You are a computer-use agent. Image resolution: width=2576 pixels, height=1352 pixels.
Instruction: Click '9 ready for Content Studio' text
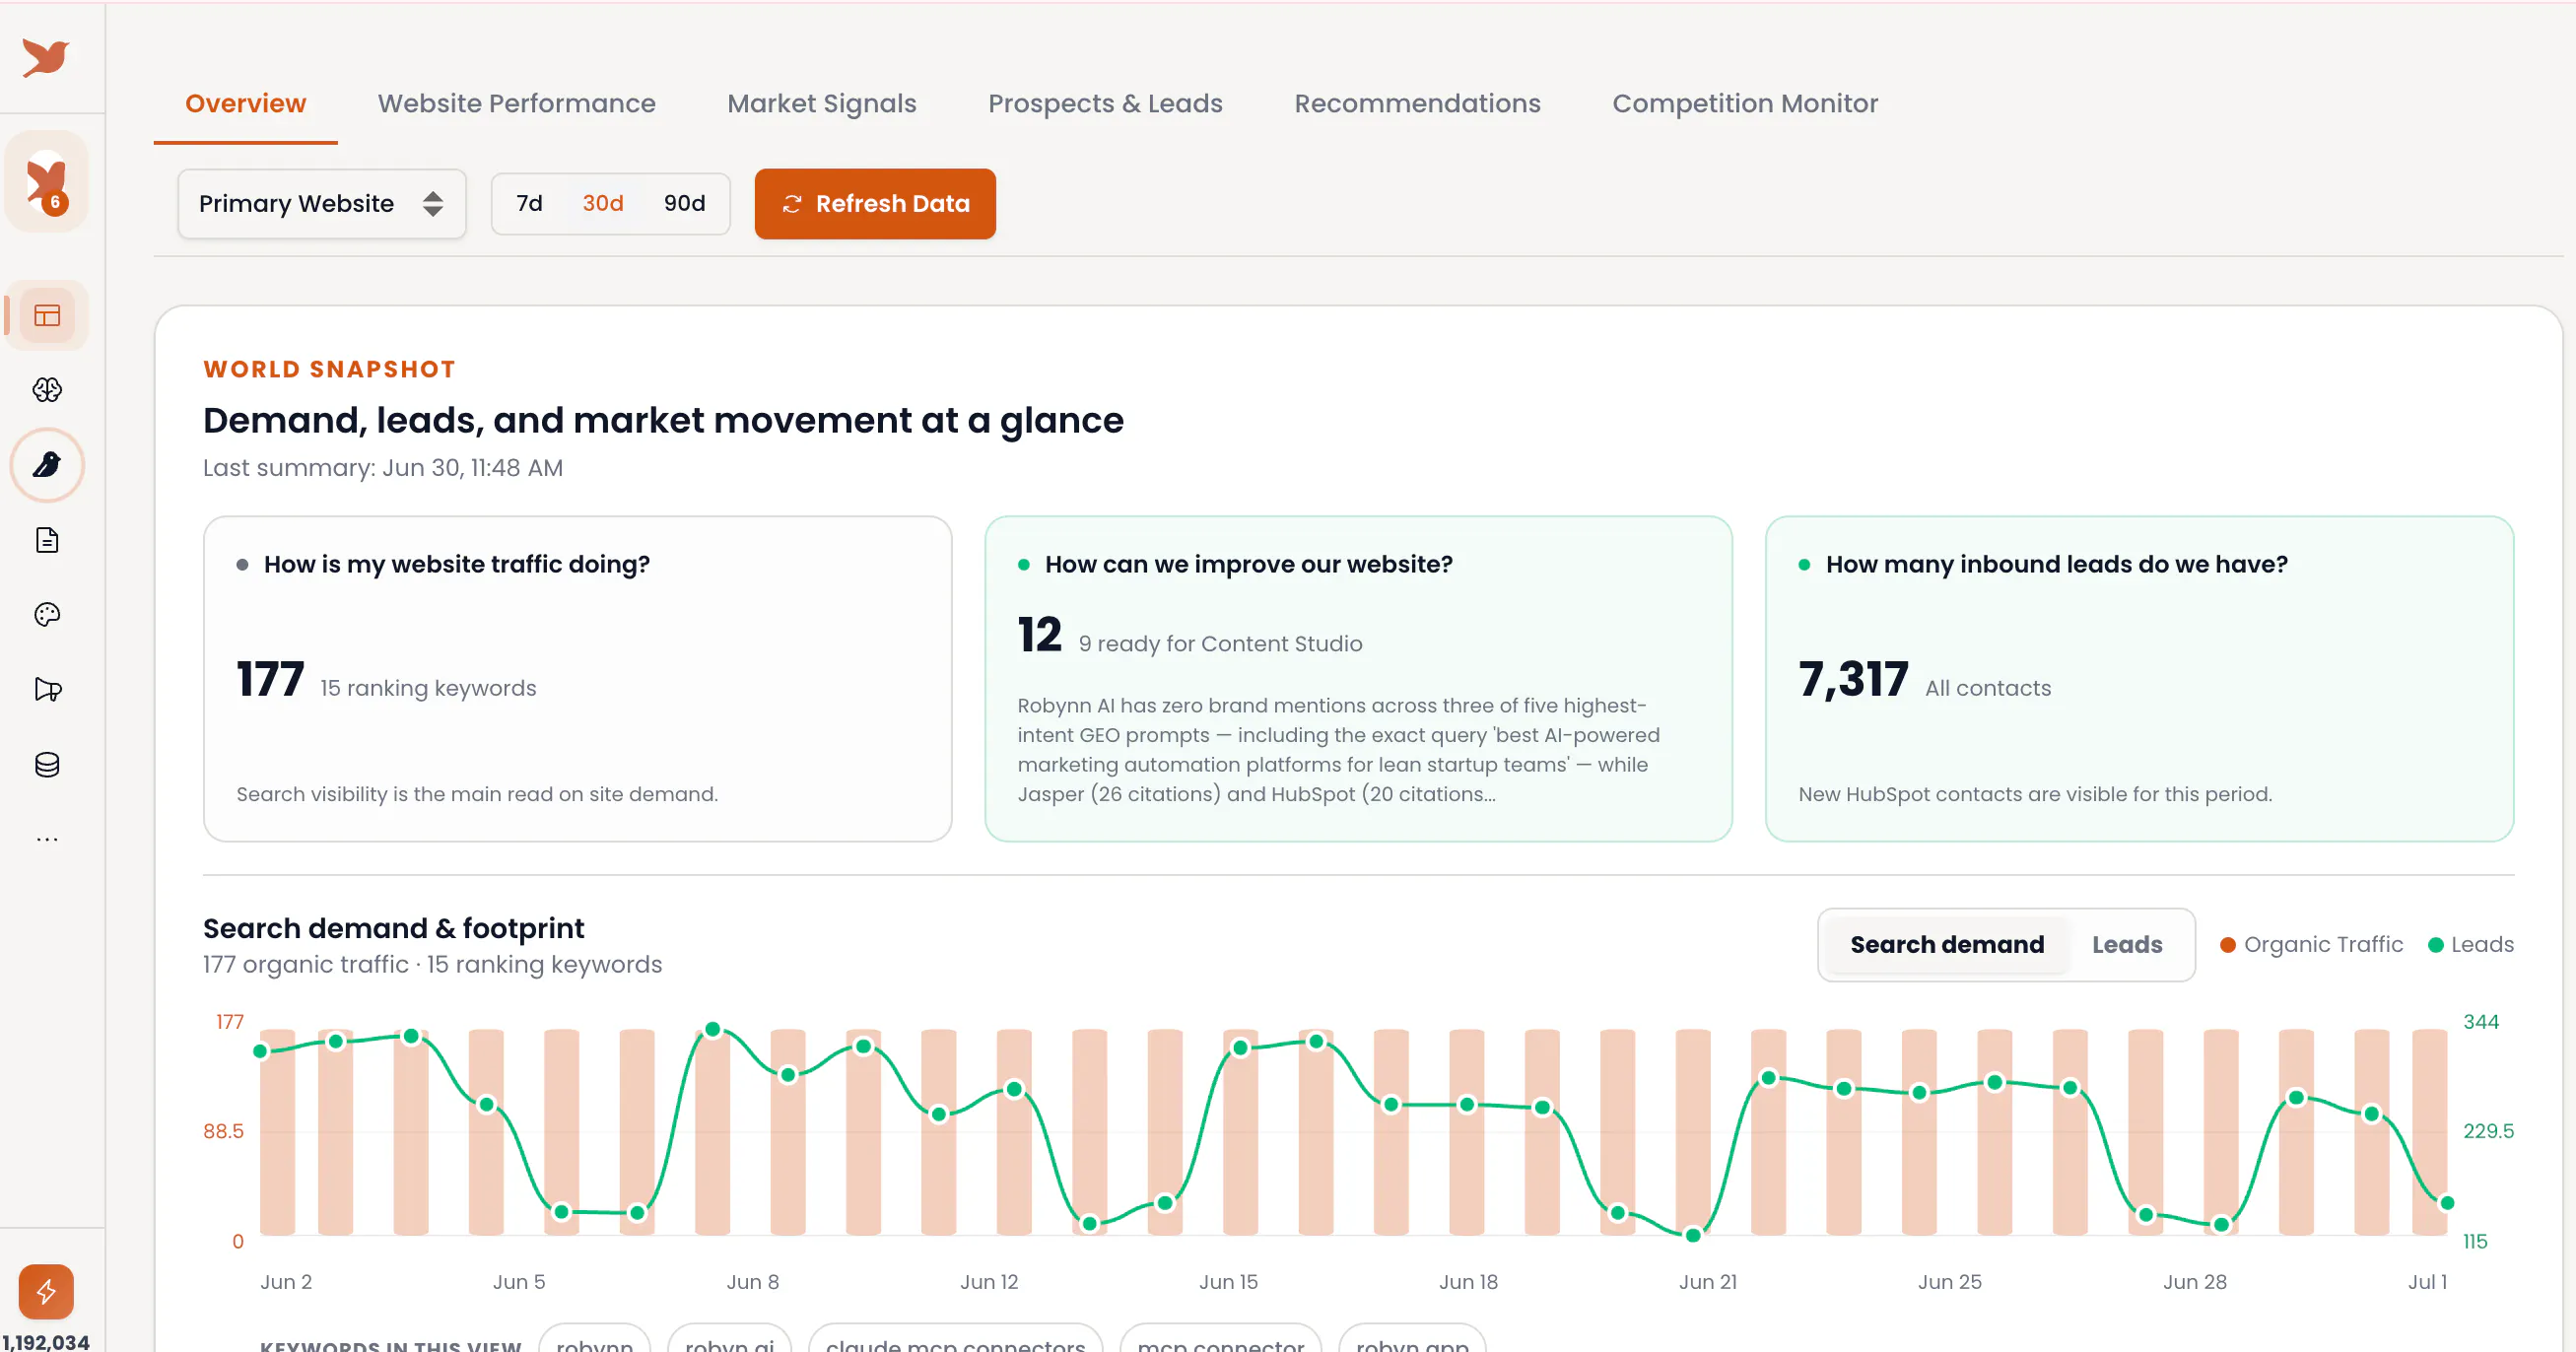tap(1220, 644)
